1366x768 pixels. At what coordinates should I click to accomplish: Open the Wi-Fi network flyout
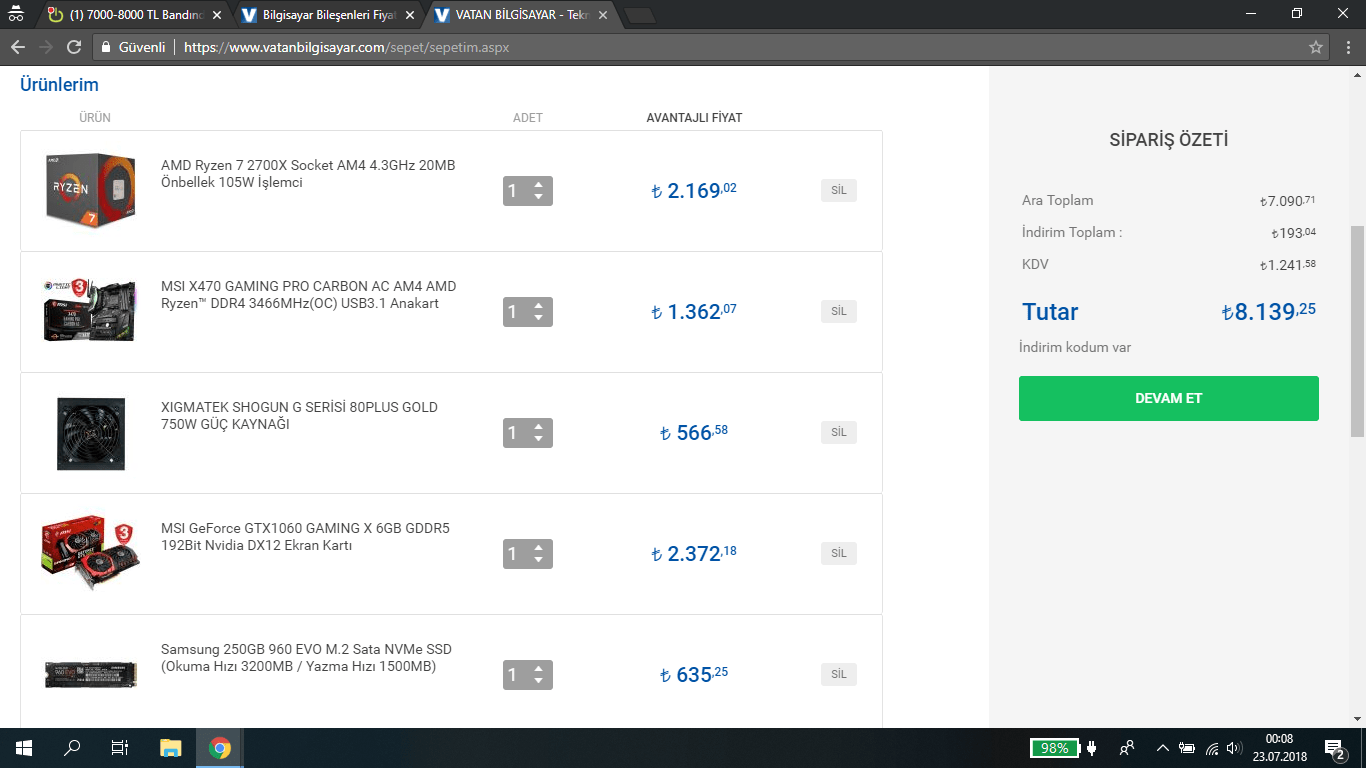click(1212, 748)
